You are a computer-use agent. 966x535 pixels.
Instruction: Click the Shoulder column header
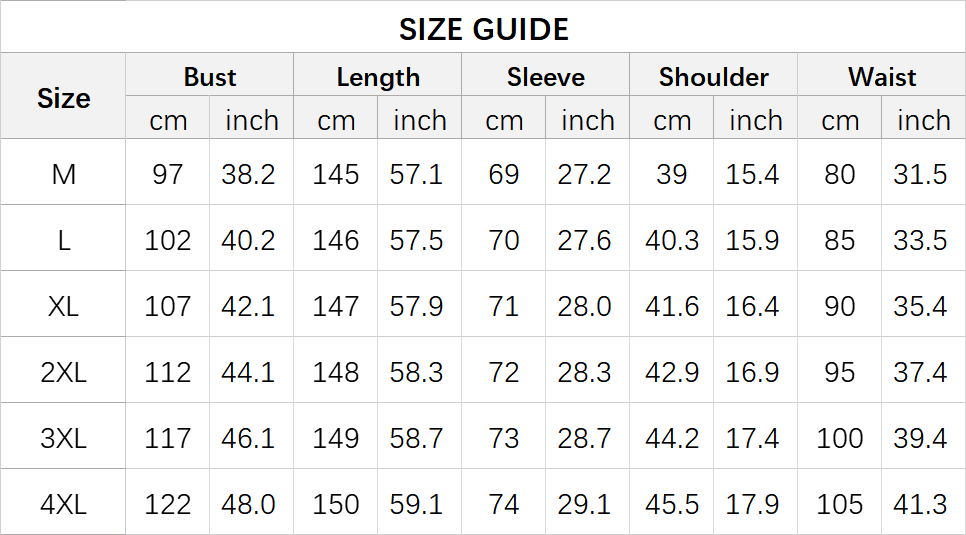(x=713, y=77)
